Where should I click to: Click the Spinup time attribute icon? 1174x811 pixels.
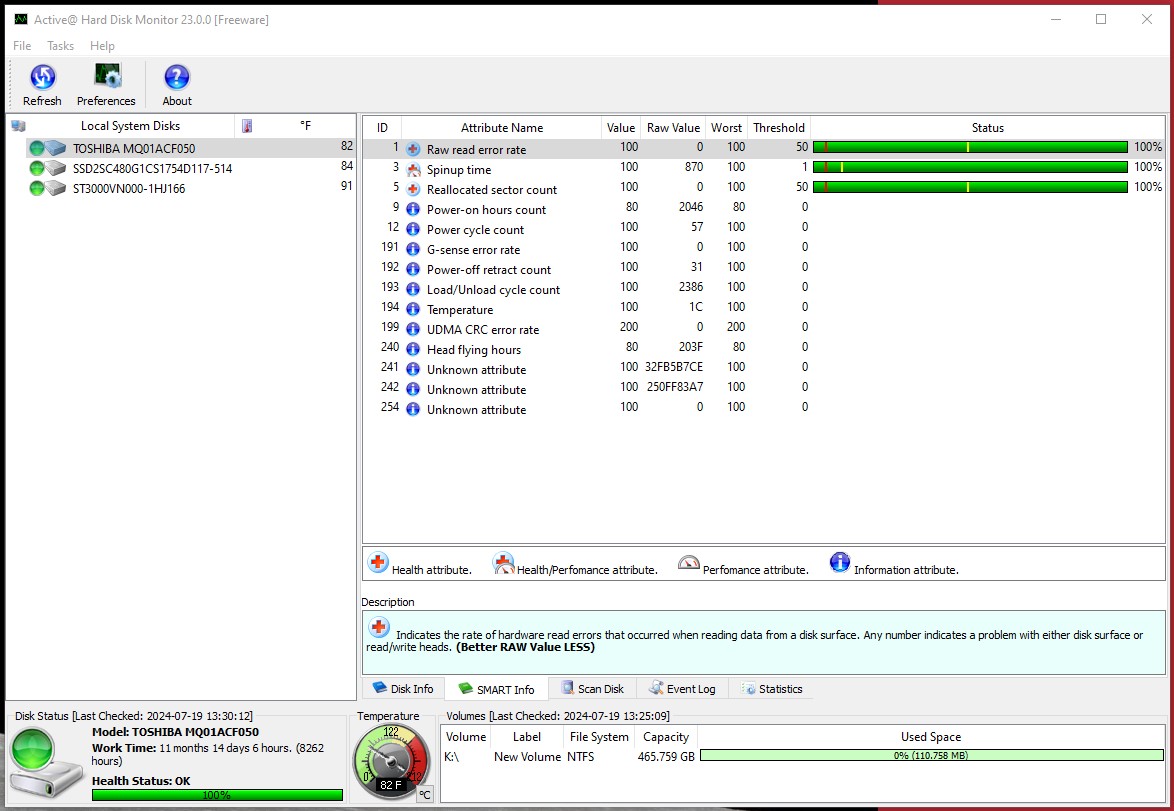pos(413,169)
